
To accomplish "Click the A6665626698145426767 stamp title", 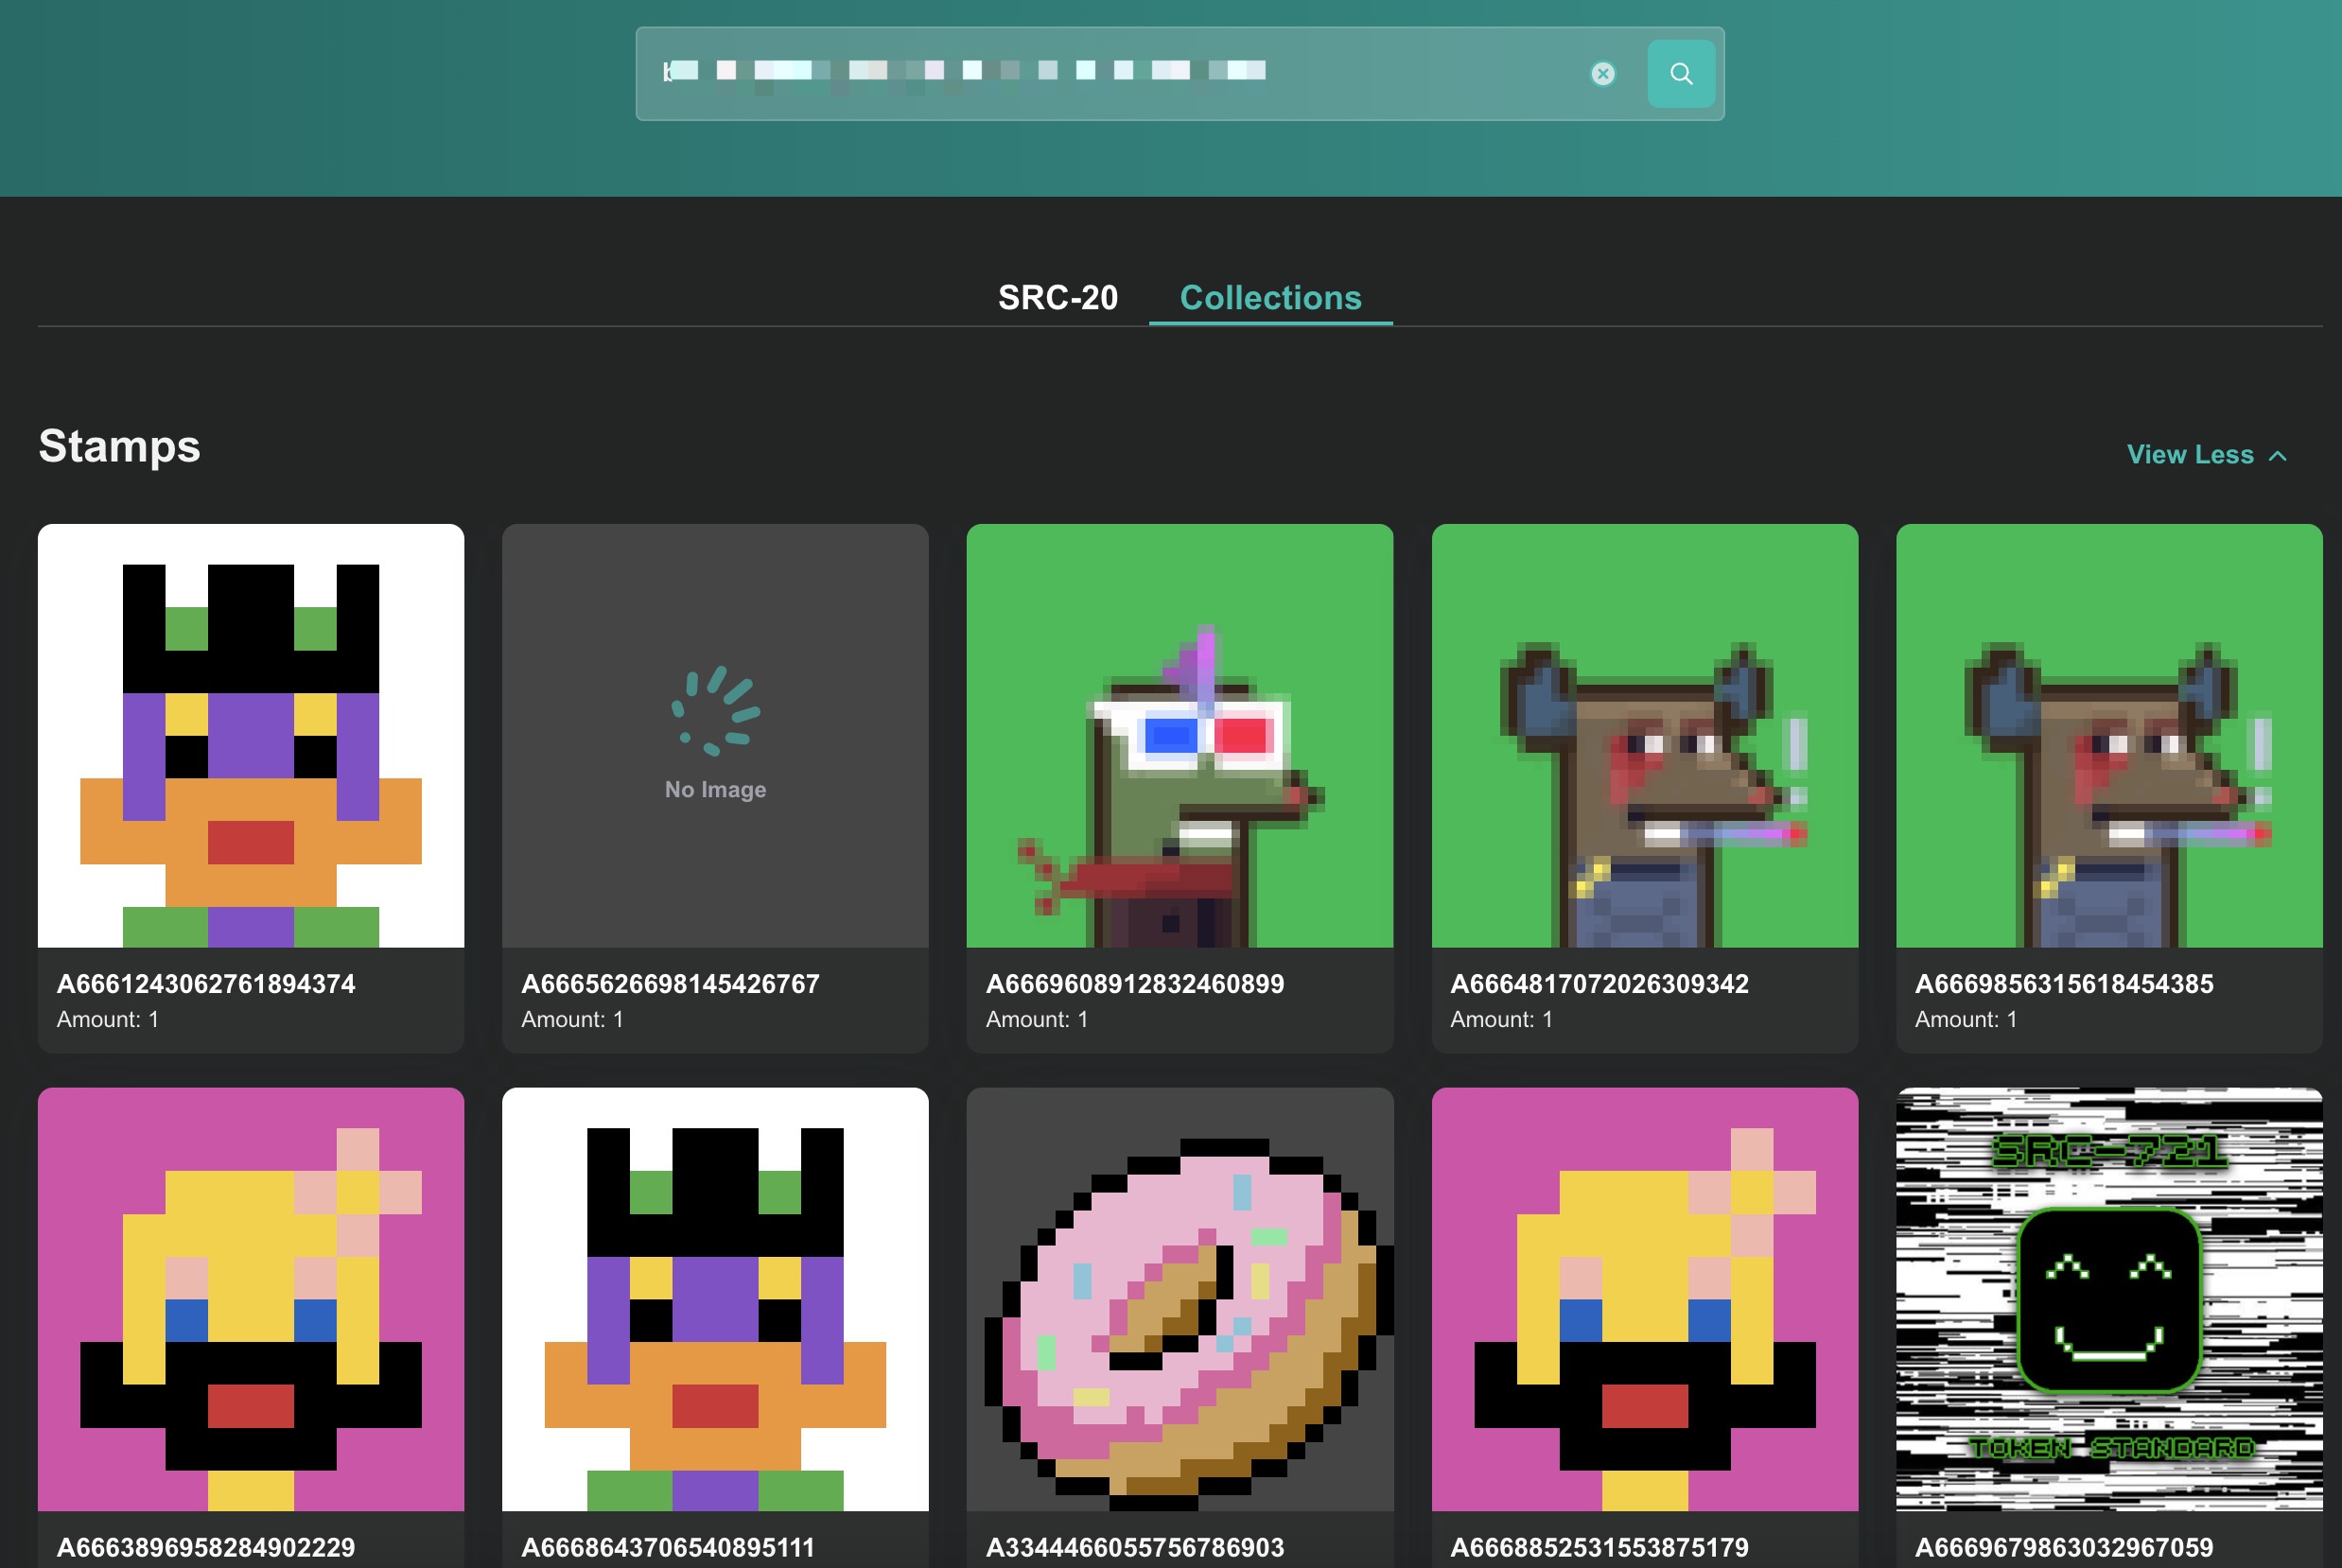I will pyautogui.click(x=670, y=984).
